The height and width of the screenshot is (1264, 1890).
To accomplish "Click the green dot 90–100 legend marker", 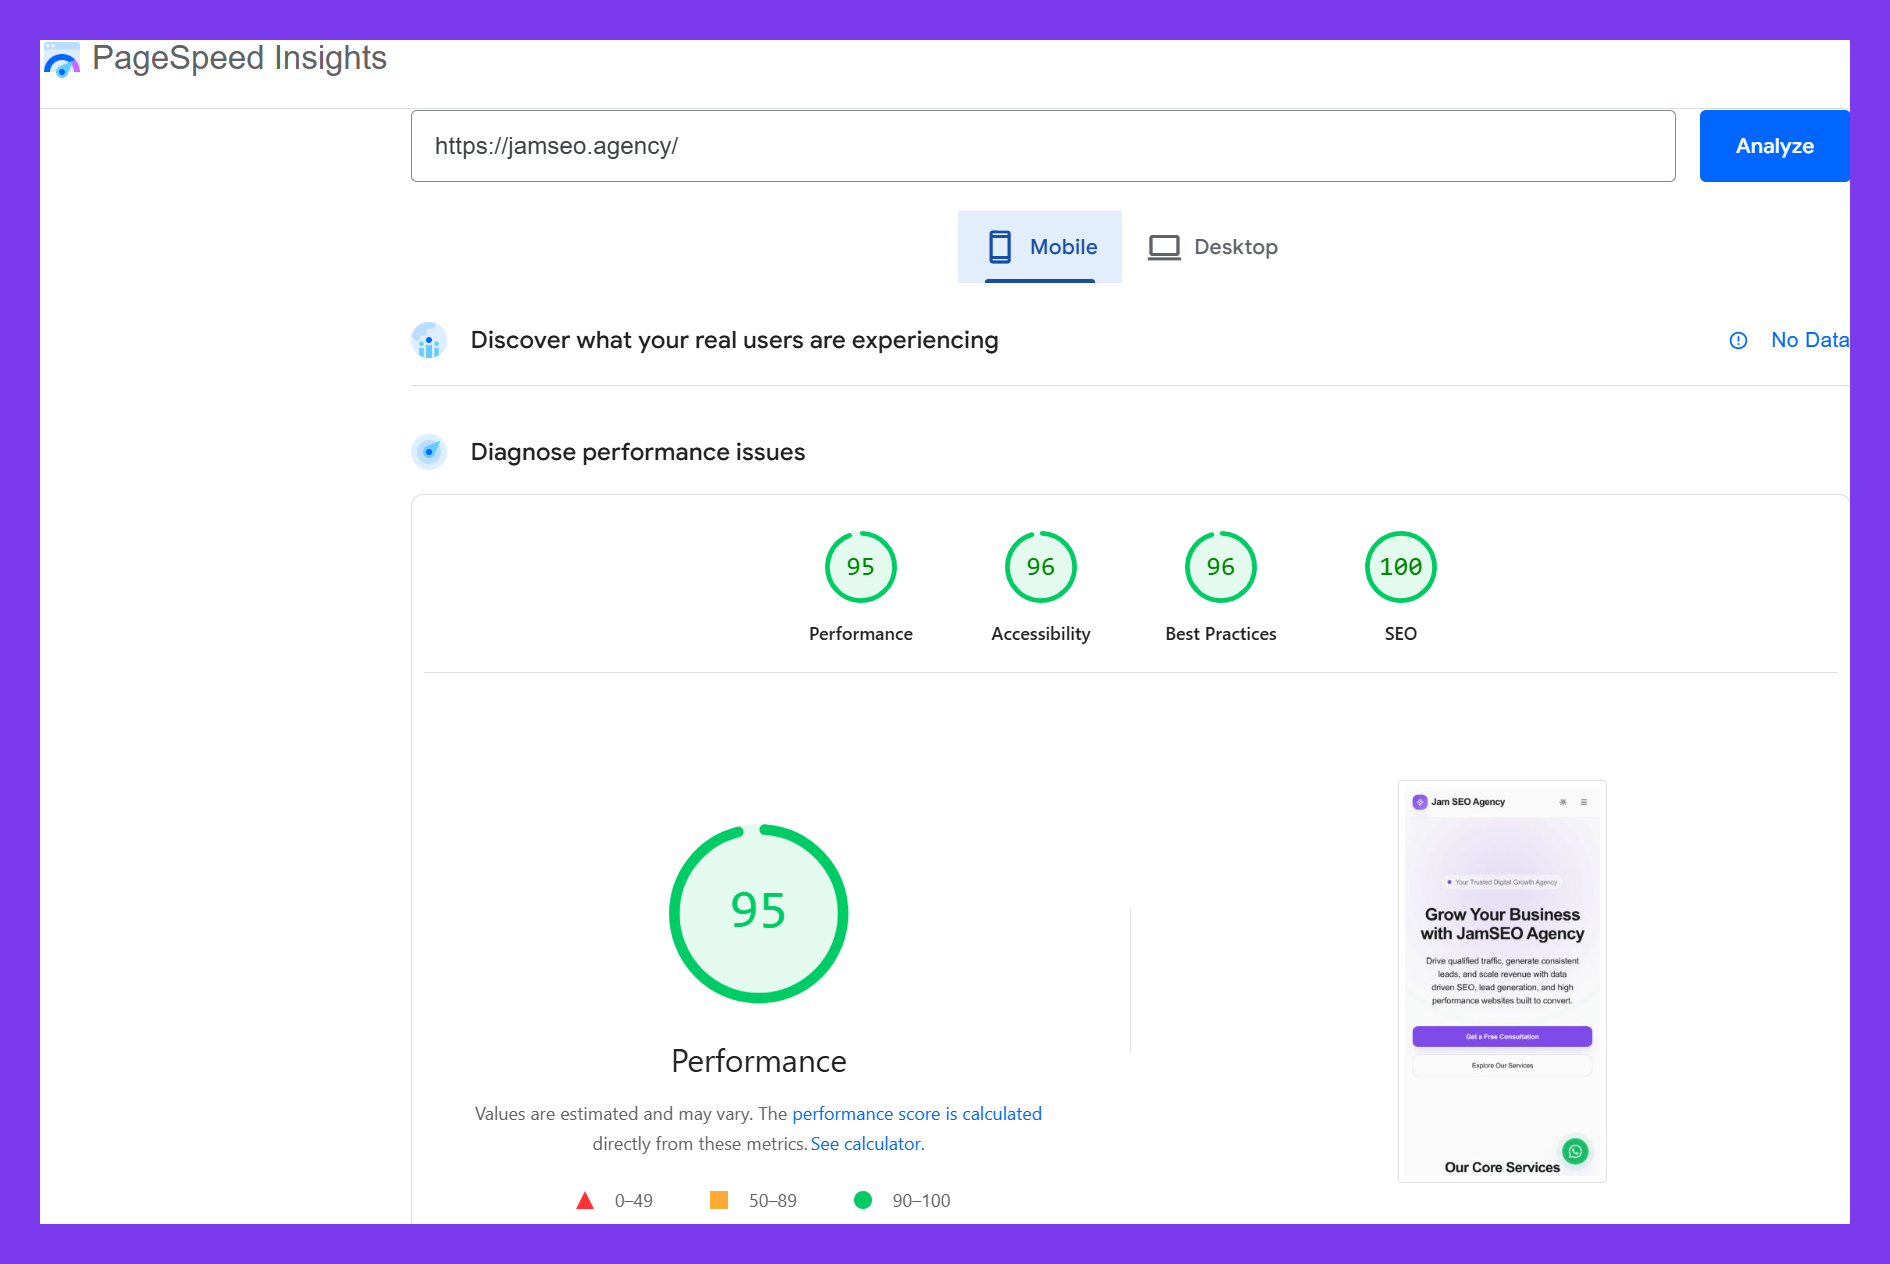I will coord(862,1200).
